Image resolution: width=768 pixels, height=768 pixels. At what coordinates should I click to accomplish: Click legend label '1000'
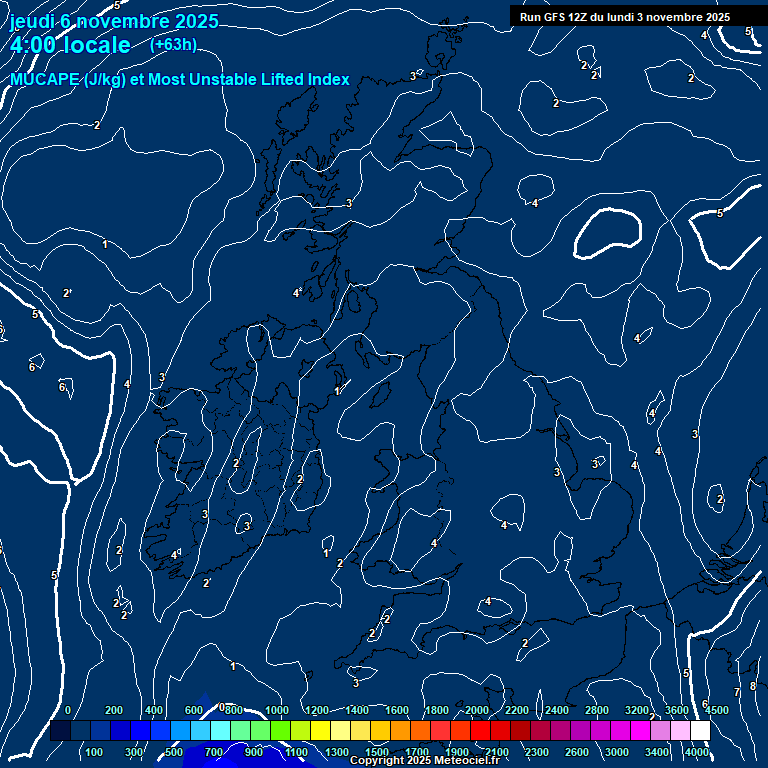(277, 710)
